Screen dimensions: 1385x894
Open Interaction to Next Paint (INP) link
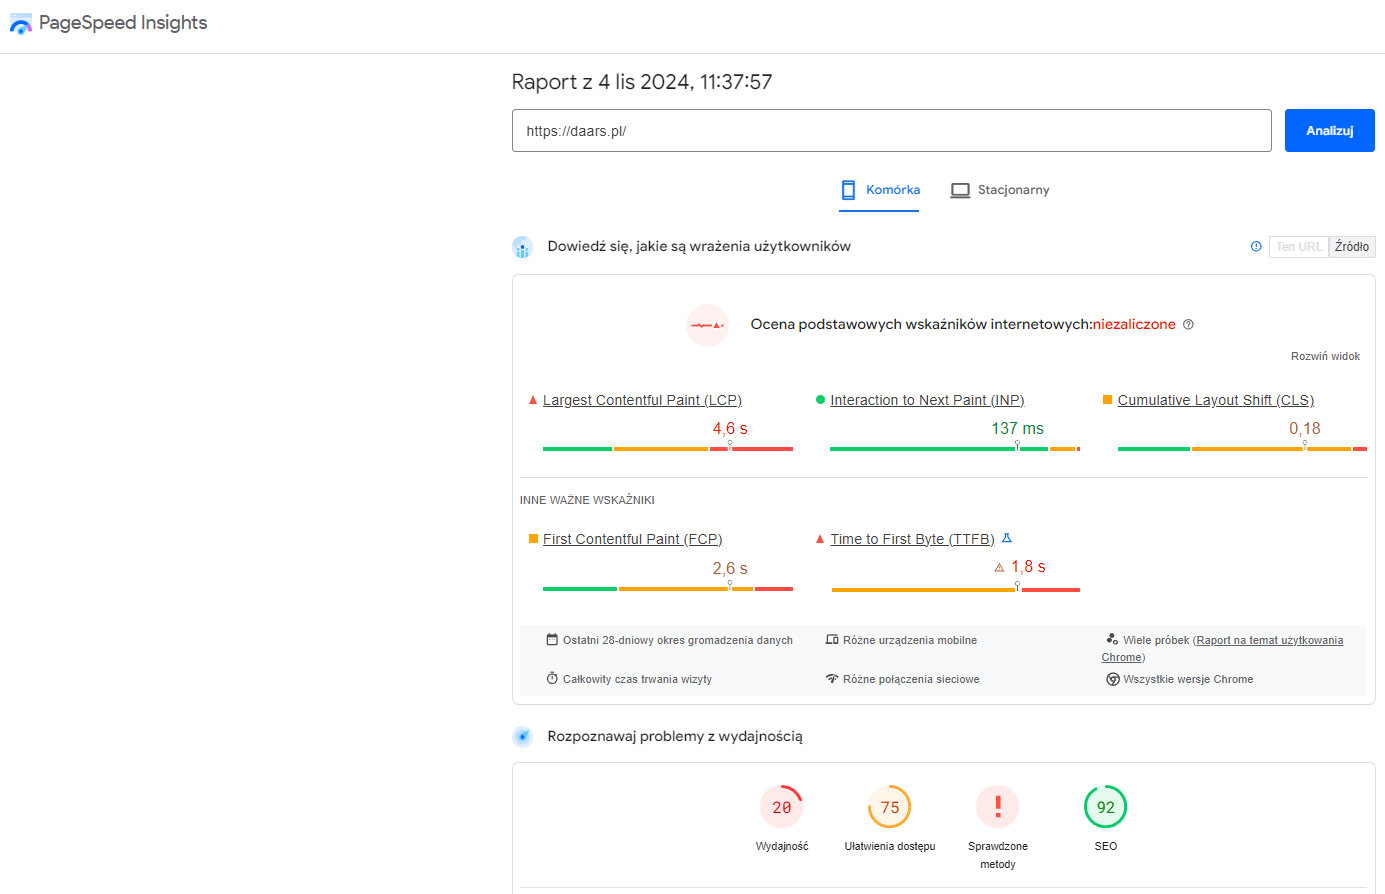click(x=927, y=400)
